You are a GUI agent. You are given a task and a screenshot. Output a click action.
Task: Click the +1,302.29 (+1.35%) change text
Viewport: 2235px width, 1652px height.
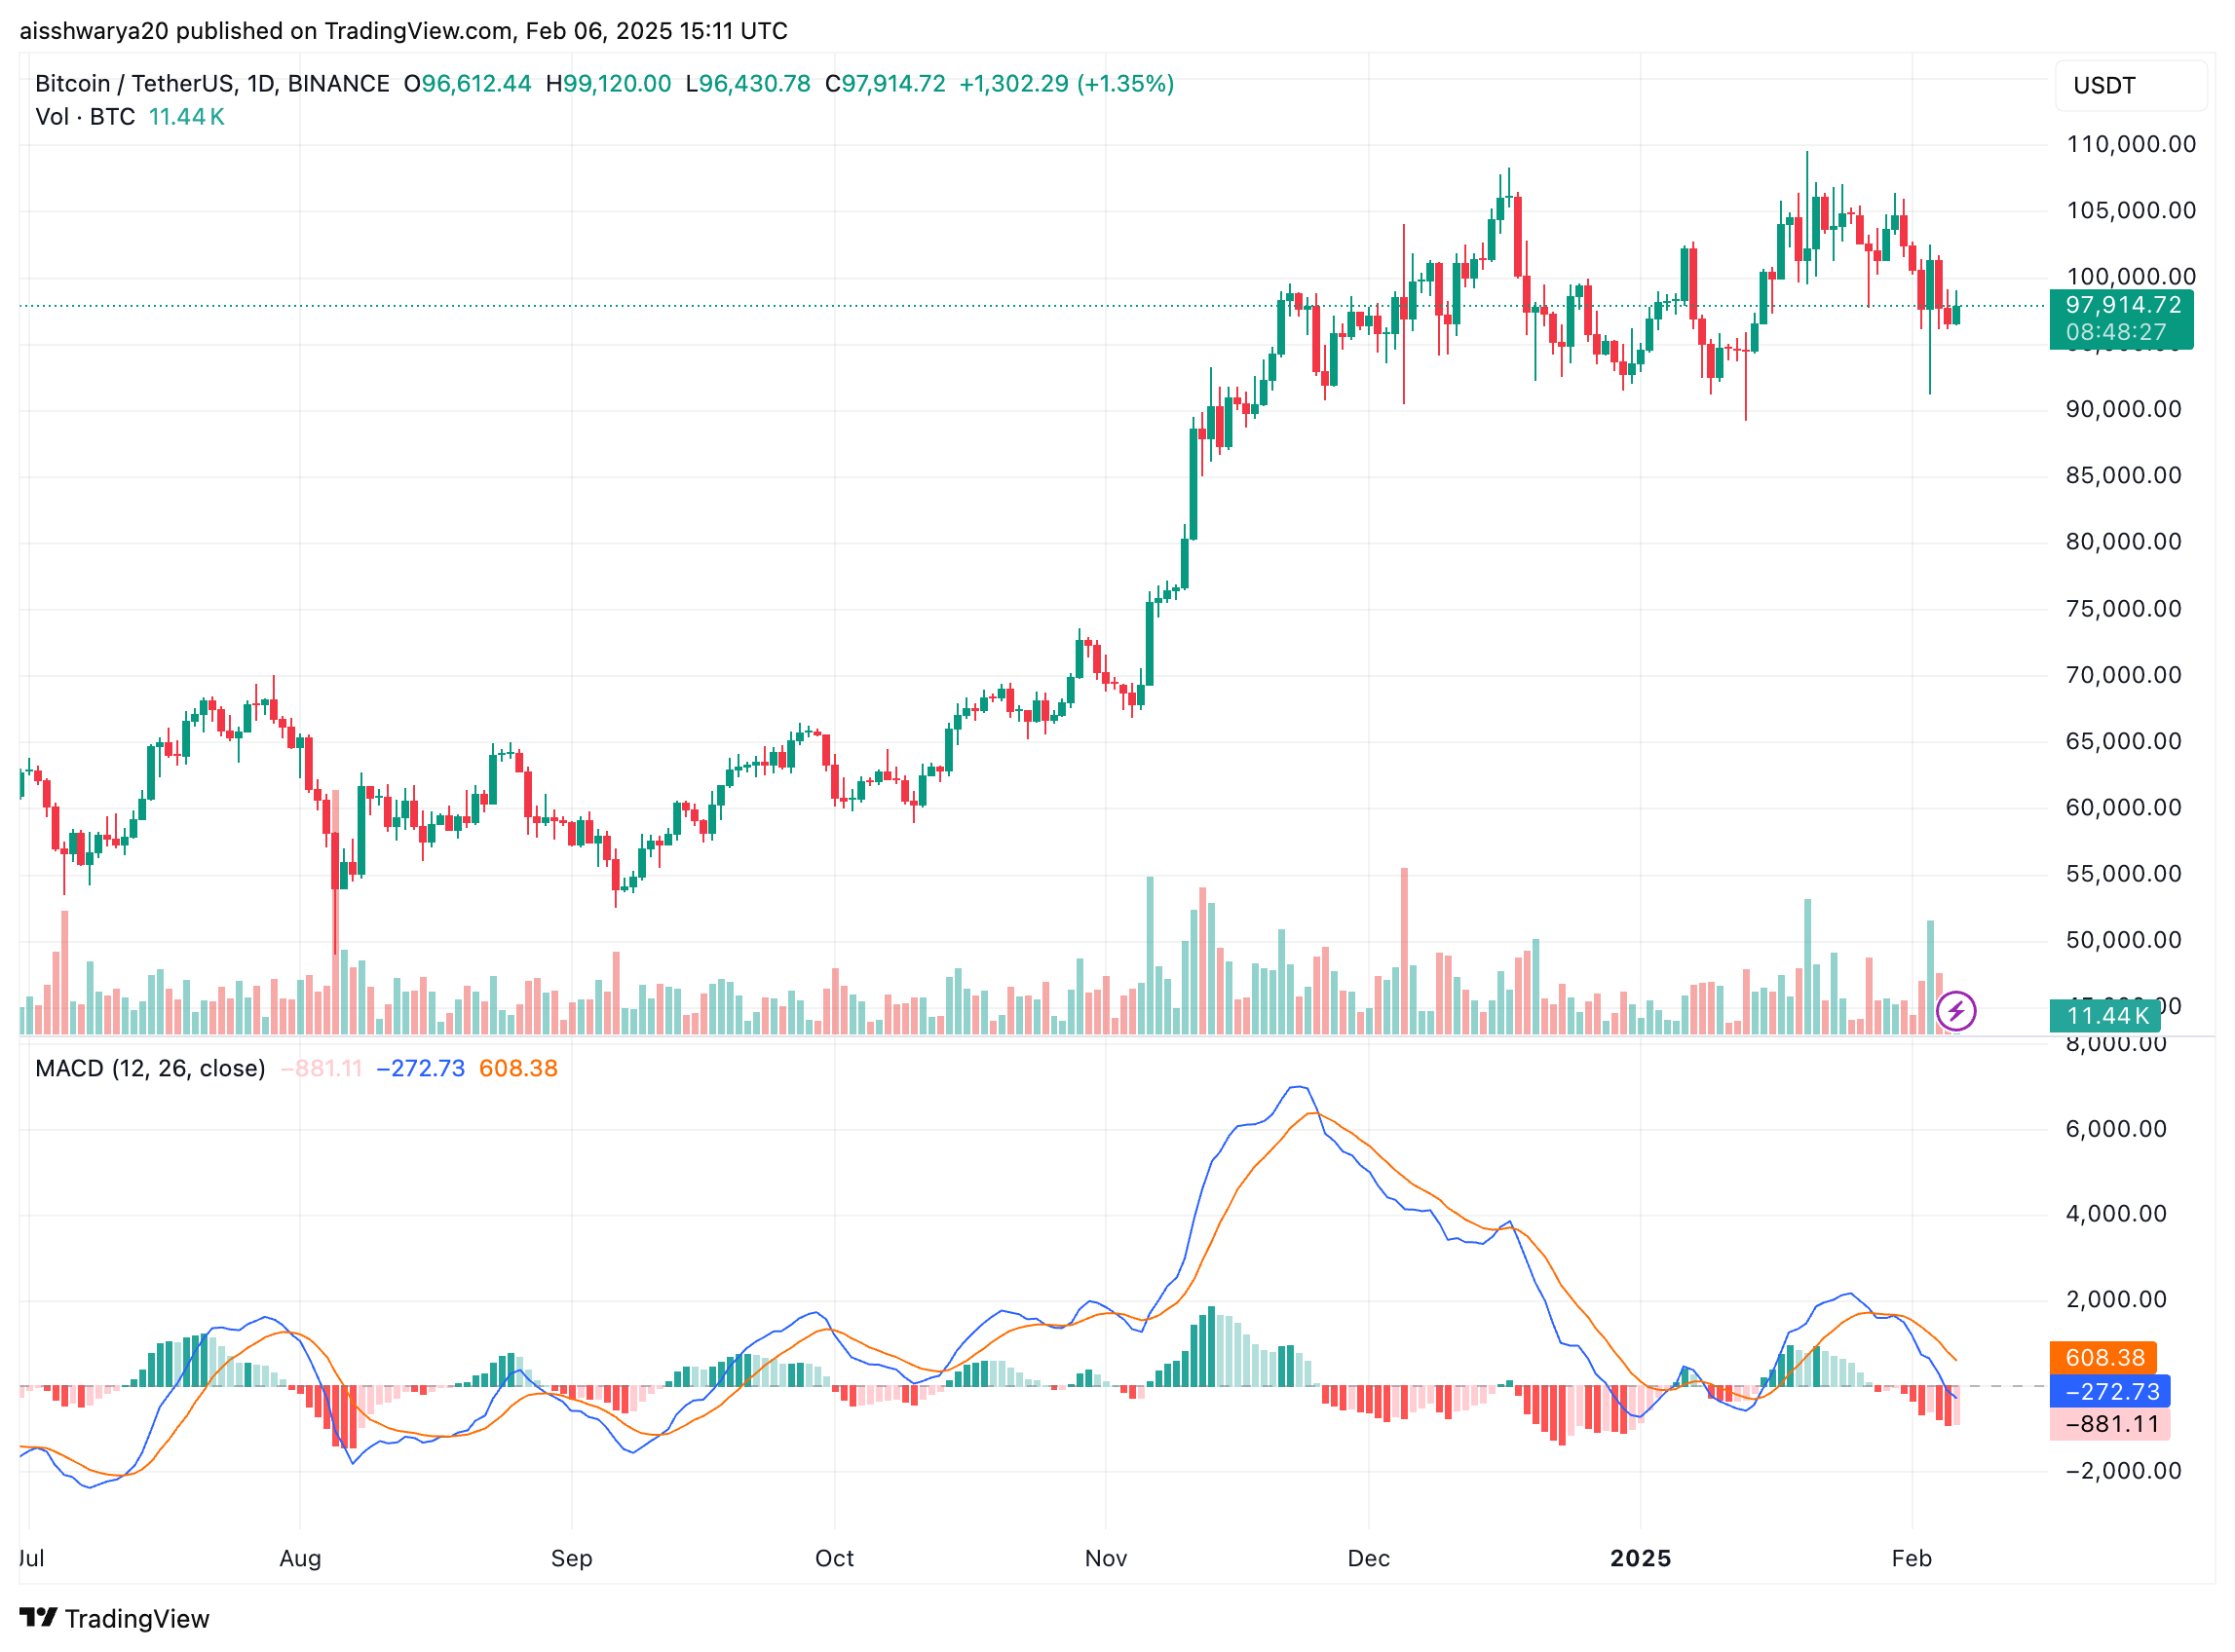(x=1067, y=84)
